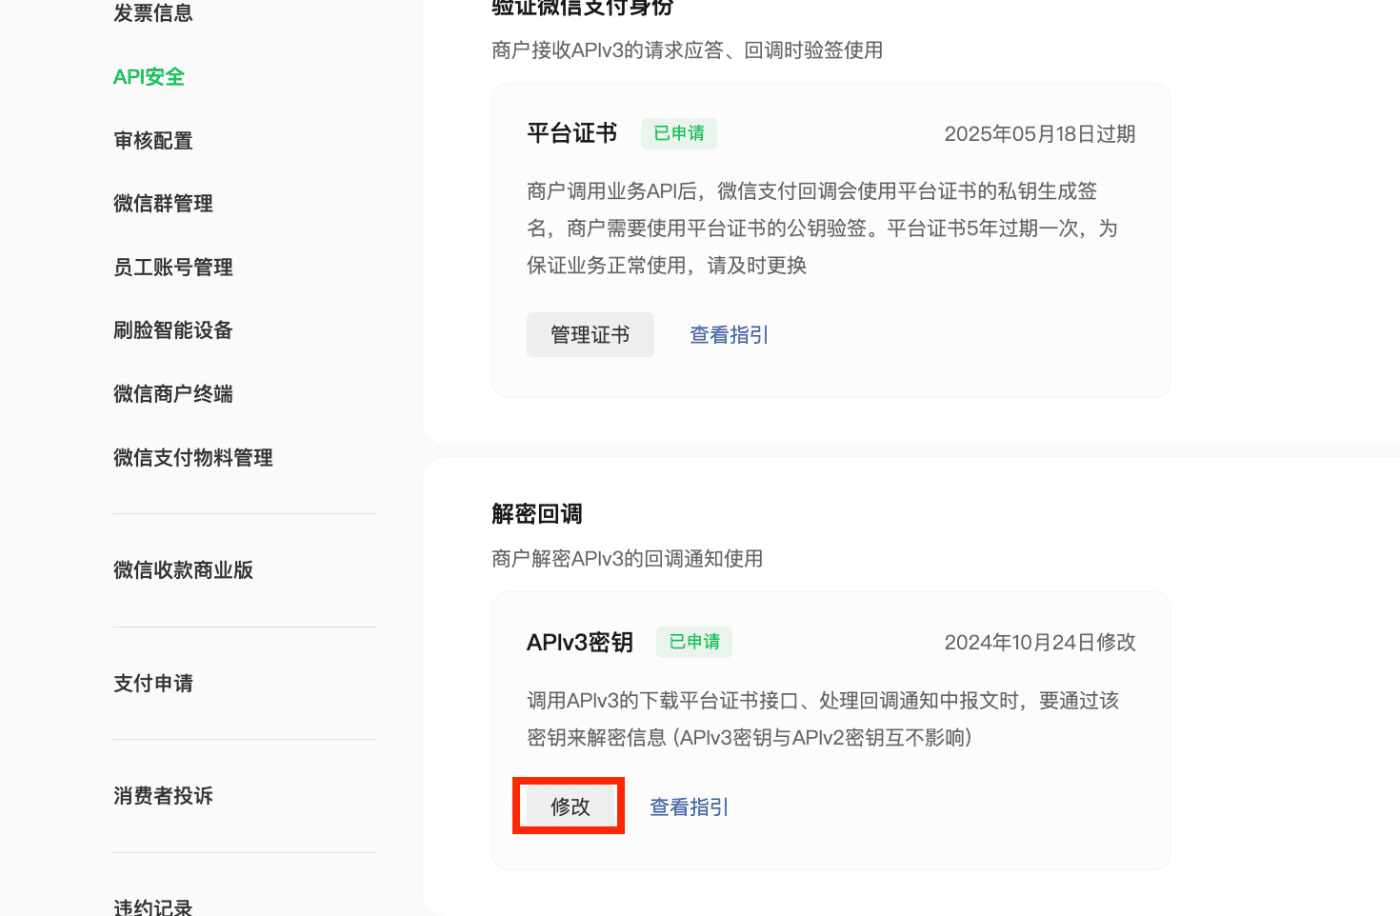Click the APIv3密钥 card title
Screen dimensions: 1400x916
tap(580, 642)
